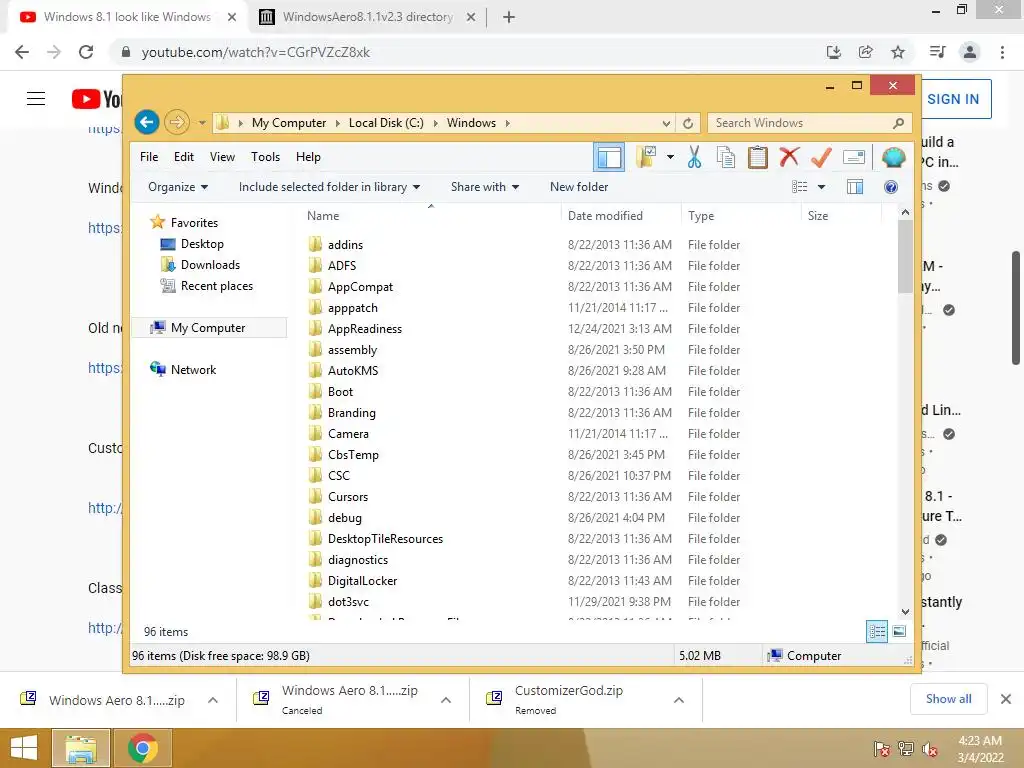Select Downloads in the navigation pane
The width and height of the screenshot is (1024, 768).
(210, 264)
